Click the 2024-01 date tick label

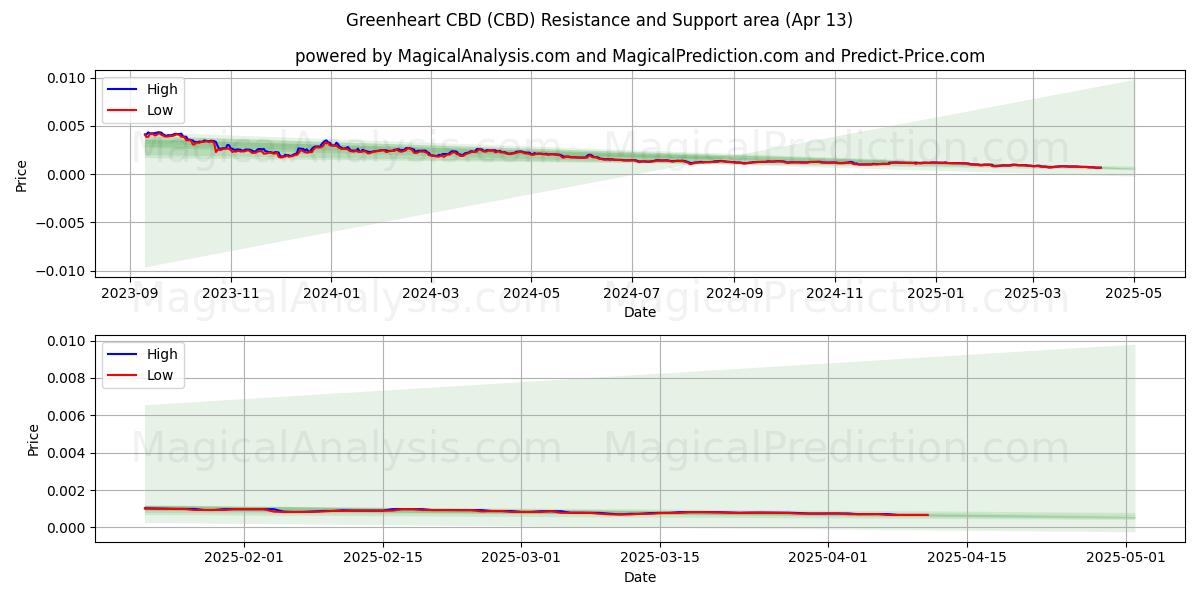(331, 293)
